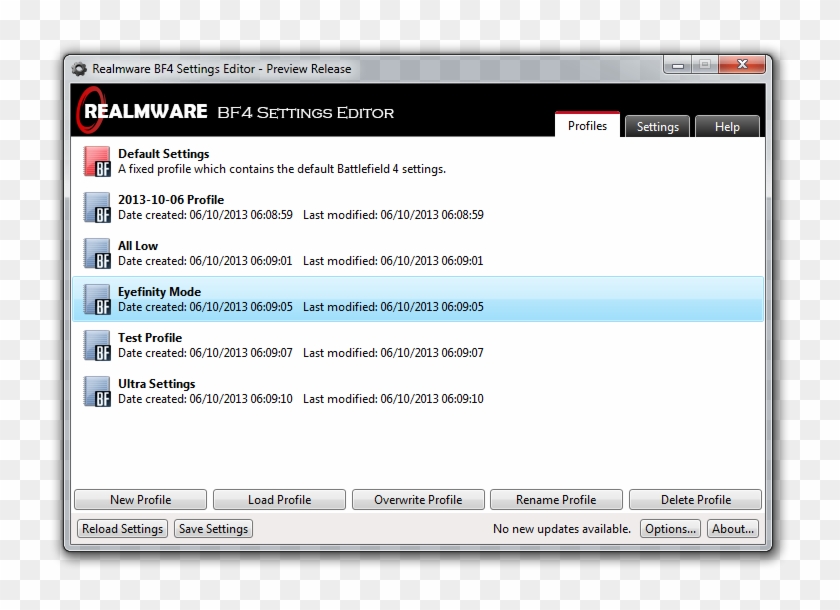The width and height of the screenshot is (840, 610).
Task: Open the Help tab
Action: 727,126
